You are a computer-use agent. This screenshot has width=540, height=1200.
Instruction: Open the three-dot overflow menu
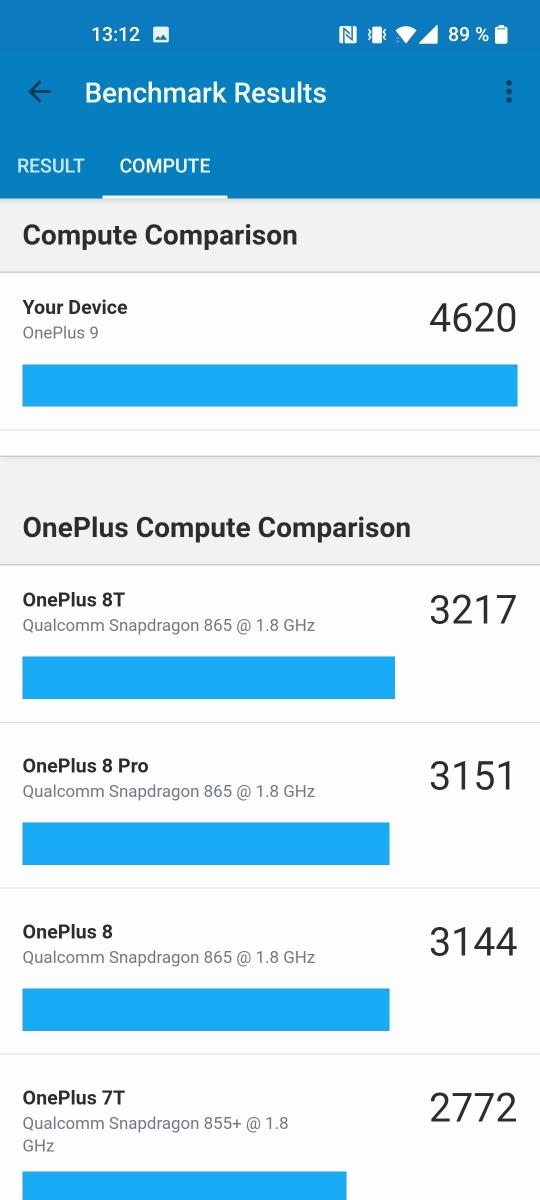[508, 93]
